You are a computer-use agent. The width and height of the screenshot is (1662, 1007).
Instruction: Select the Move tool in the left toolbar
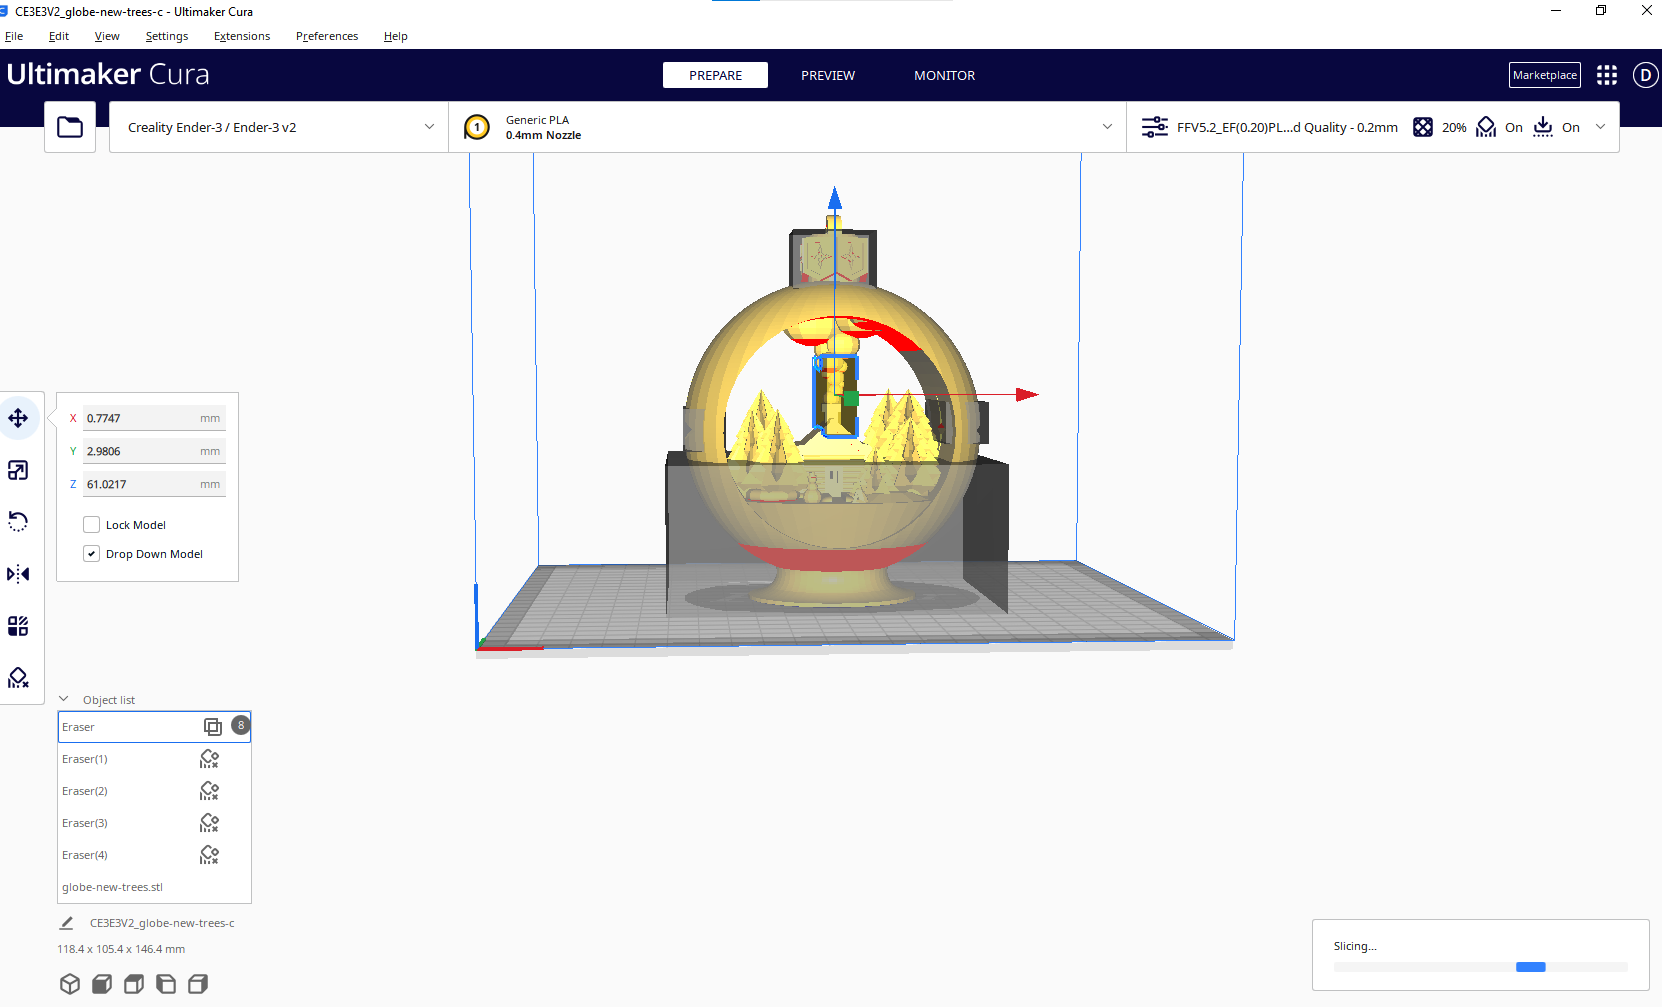(18, 418)
